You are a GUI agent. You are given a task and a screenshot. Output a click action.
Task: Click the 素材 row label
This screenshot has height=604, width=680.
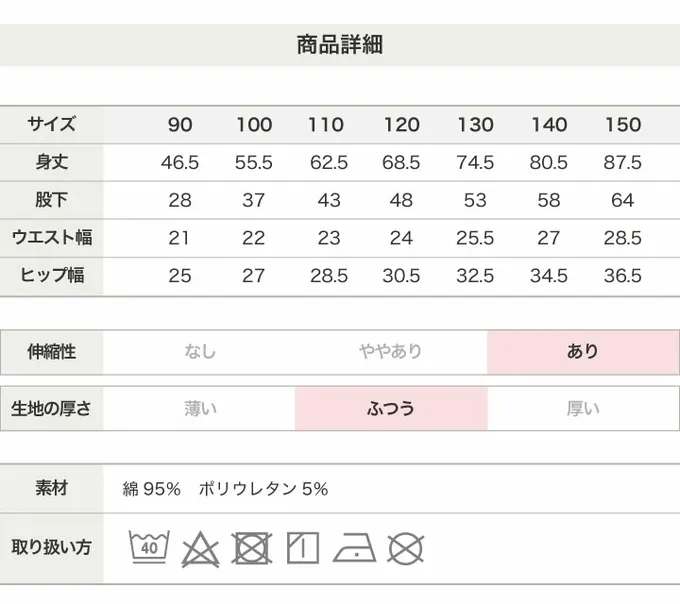click(x=51, y=489)
